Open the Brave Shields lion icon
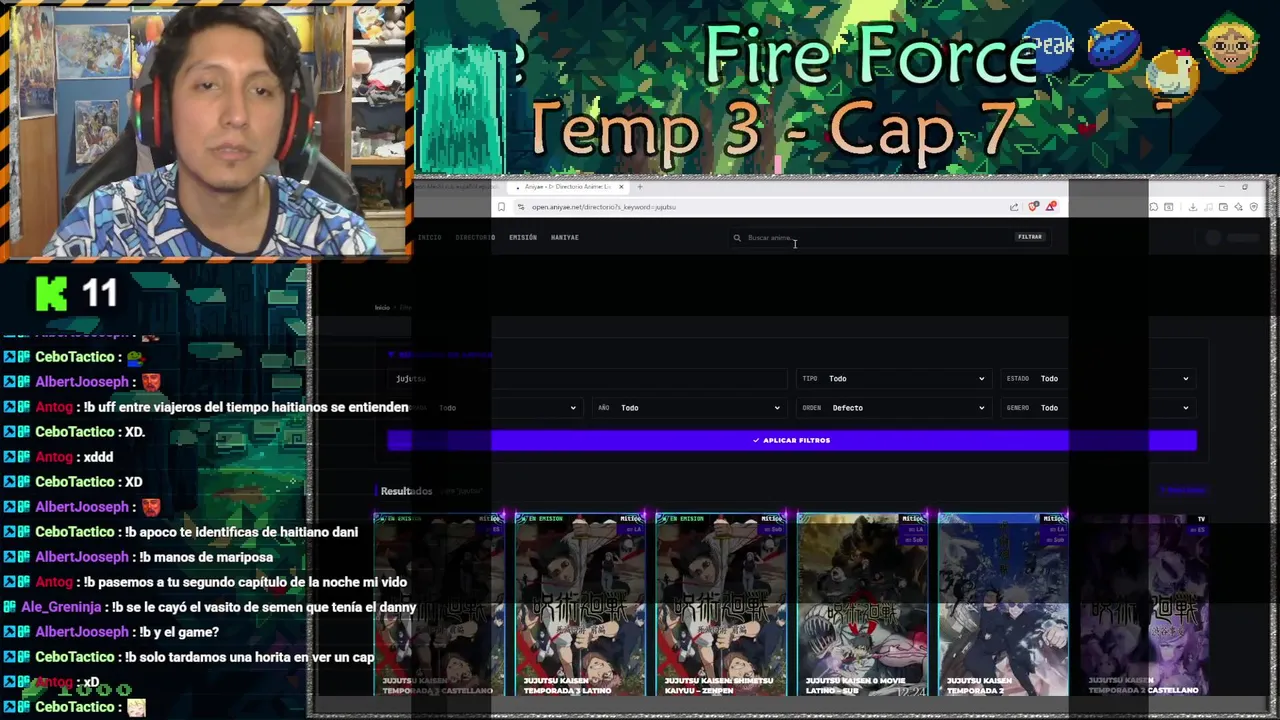 1033,207
